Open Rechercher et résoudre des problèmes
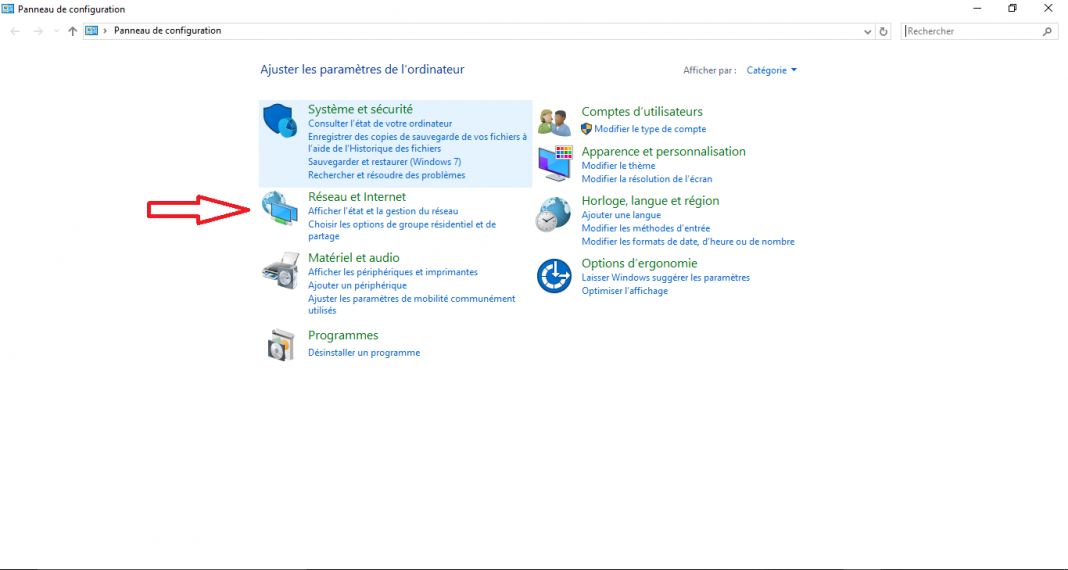This screenshot has height=570, width=1068. pyautogui.click(x=387, y=175)
